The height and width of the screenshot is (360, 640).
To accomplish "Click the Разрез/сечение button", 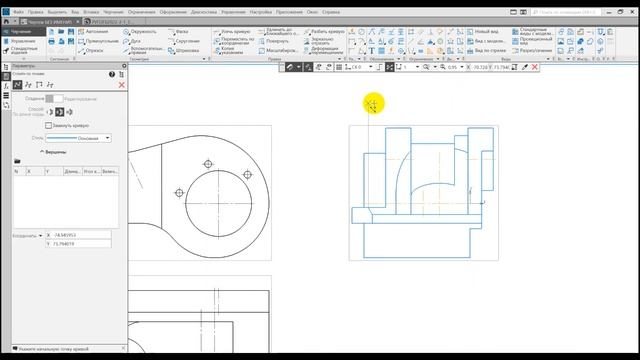I will point(532,51).
